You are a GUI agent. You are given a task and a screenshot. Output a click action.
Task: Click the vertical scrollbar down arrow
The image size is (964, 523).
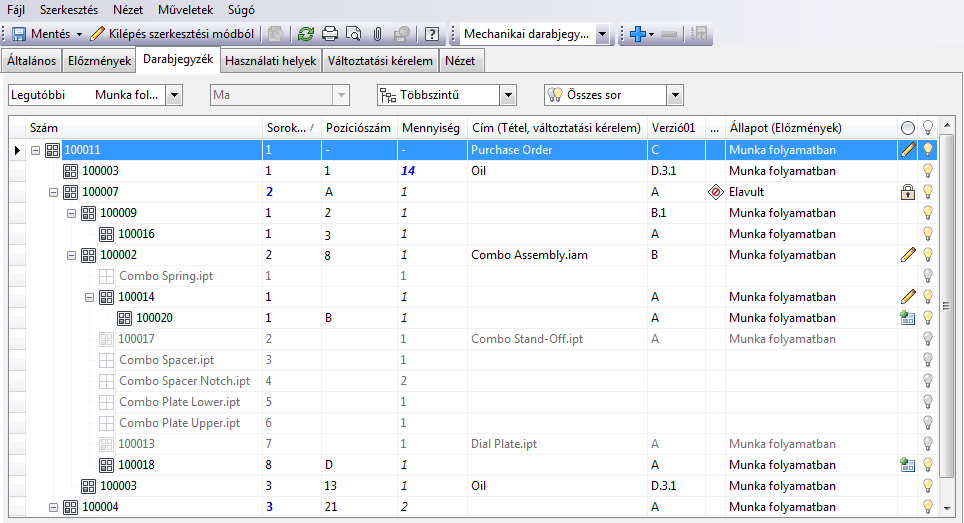coord(947,508)
